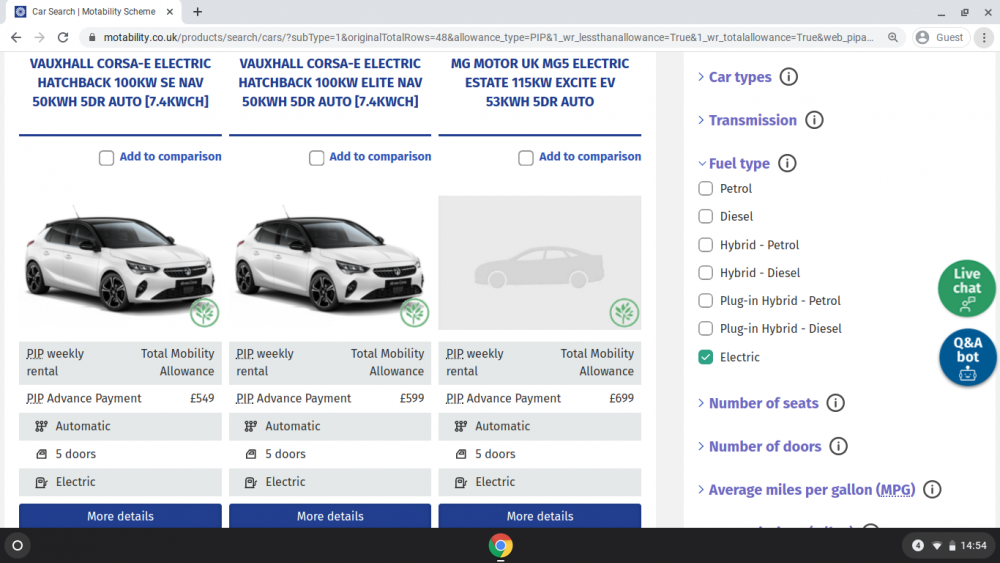This screenshot has height=563, width=1000.
Task: Open the system tray showing 14:54
Action: click(x=949, y=546)
